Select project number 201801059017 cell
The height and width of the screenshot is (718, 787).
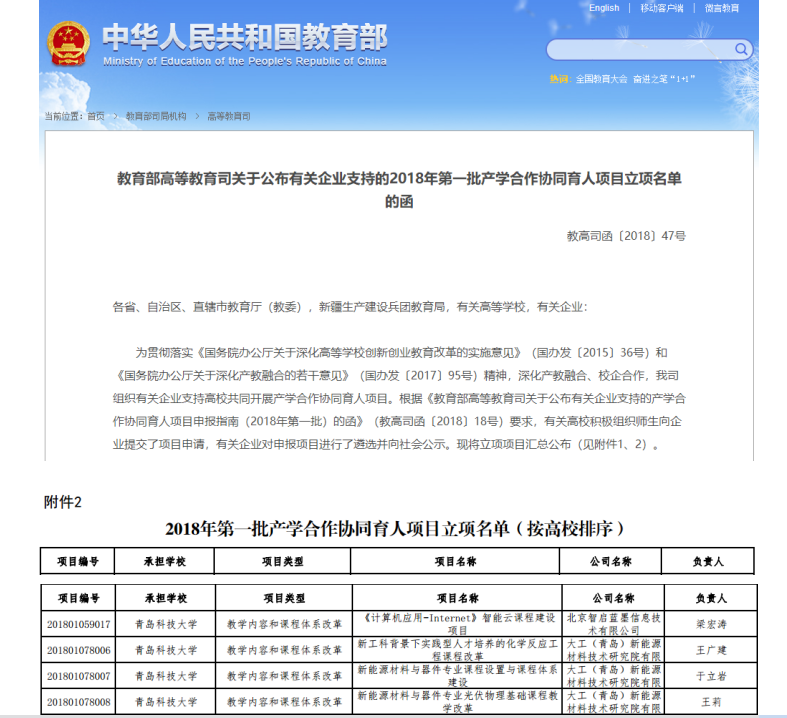78,624
